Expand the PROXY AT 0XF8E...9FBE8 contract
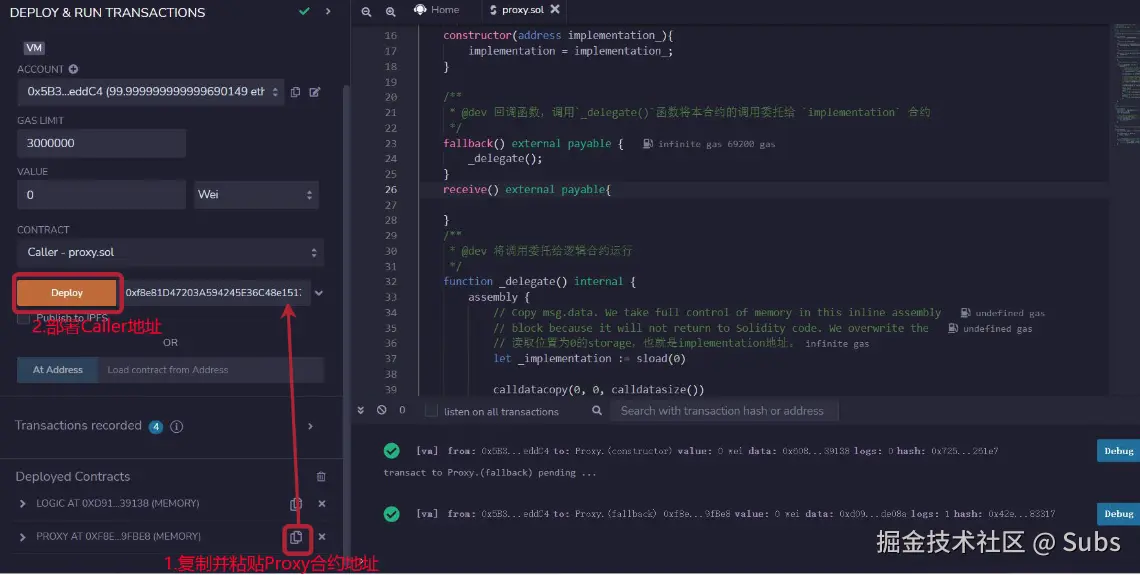The width and height of the screenshot is (1140, 575). tap(23, 537)
